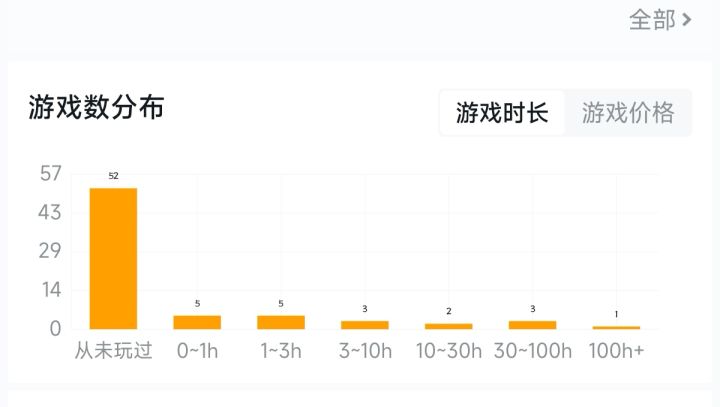This screenshot has height=407, width=720.
Task: Click the 100h+ bar in chart
Action: 616,327
